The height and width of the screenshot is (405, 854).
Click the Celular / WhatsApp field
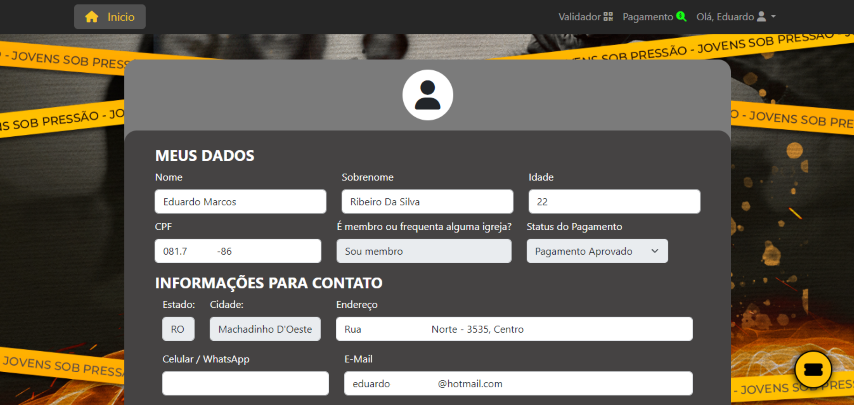tap(246, 383)
